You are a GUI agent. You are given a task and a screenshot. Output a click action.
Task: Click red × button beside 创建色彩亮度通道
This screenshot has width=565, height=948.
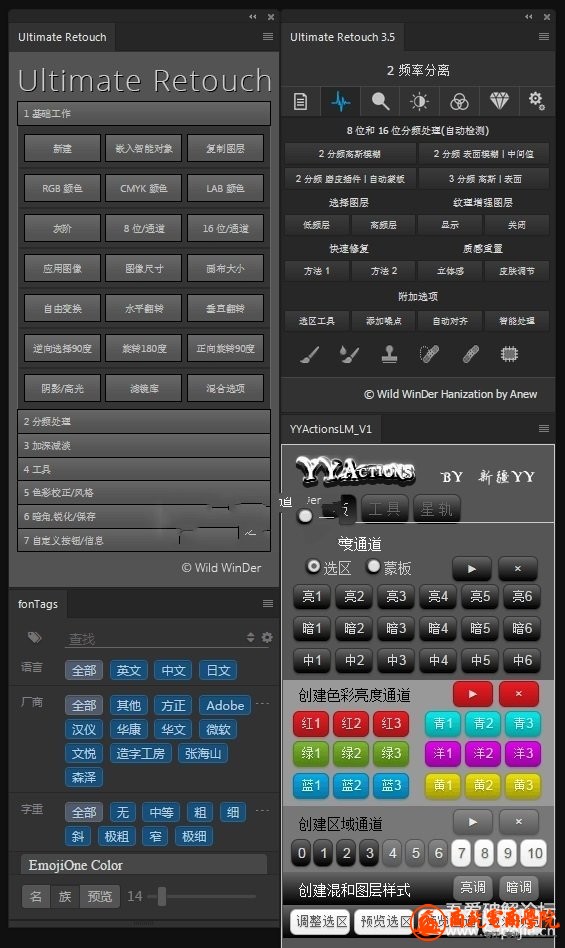pyautogui.click(x=518, y=694)
